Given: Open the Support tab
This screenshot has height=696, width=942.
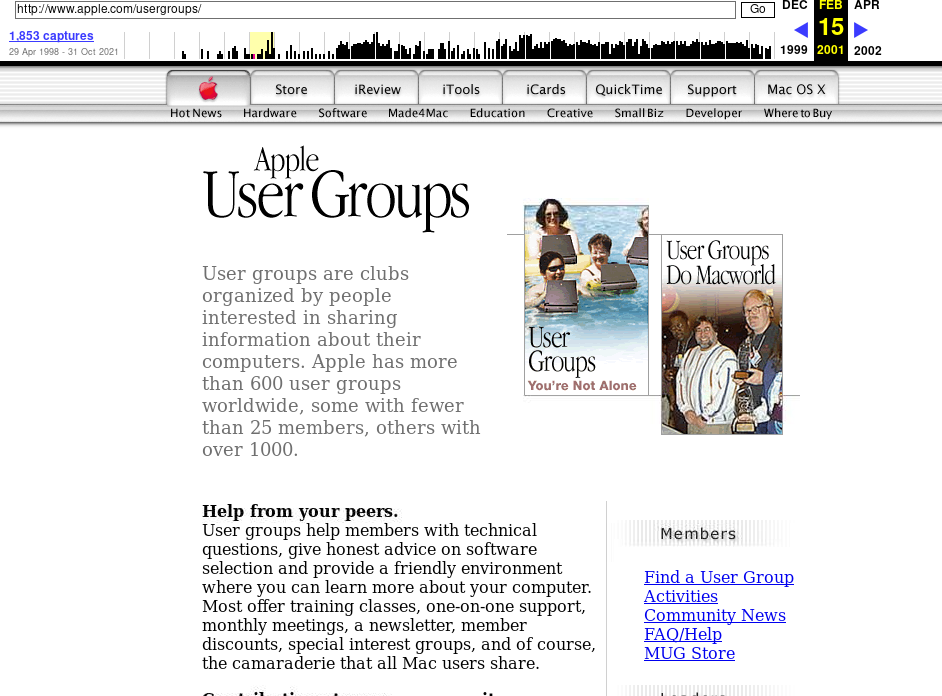Looking at the screenshot, I should pyautogui.click(x=712, y=89).
